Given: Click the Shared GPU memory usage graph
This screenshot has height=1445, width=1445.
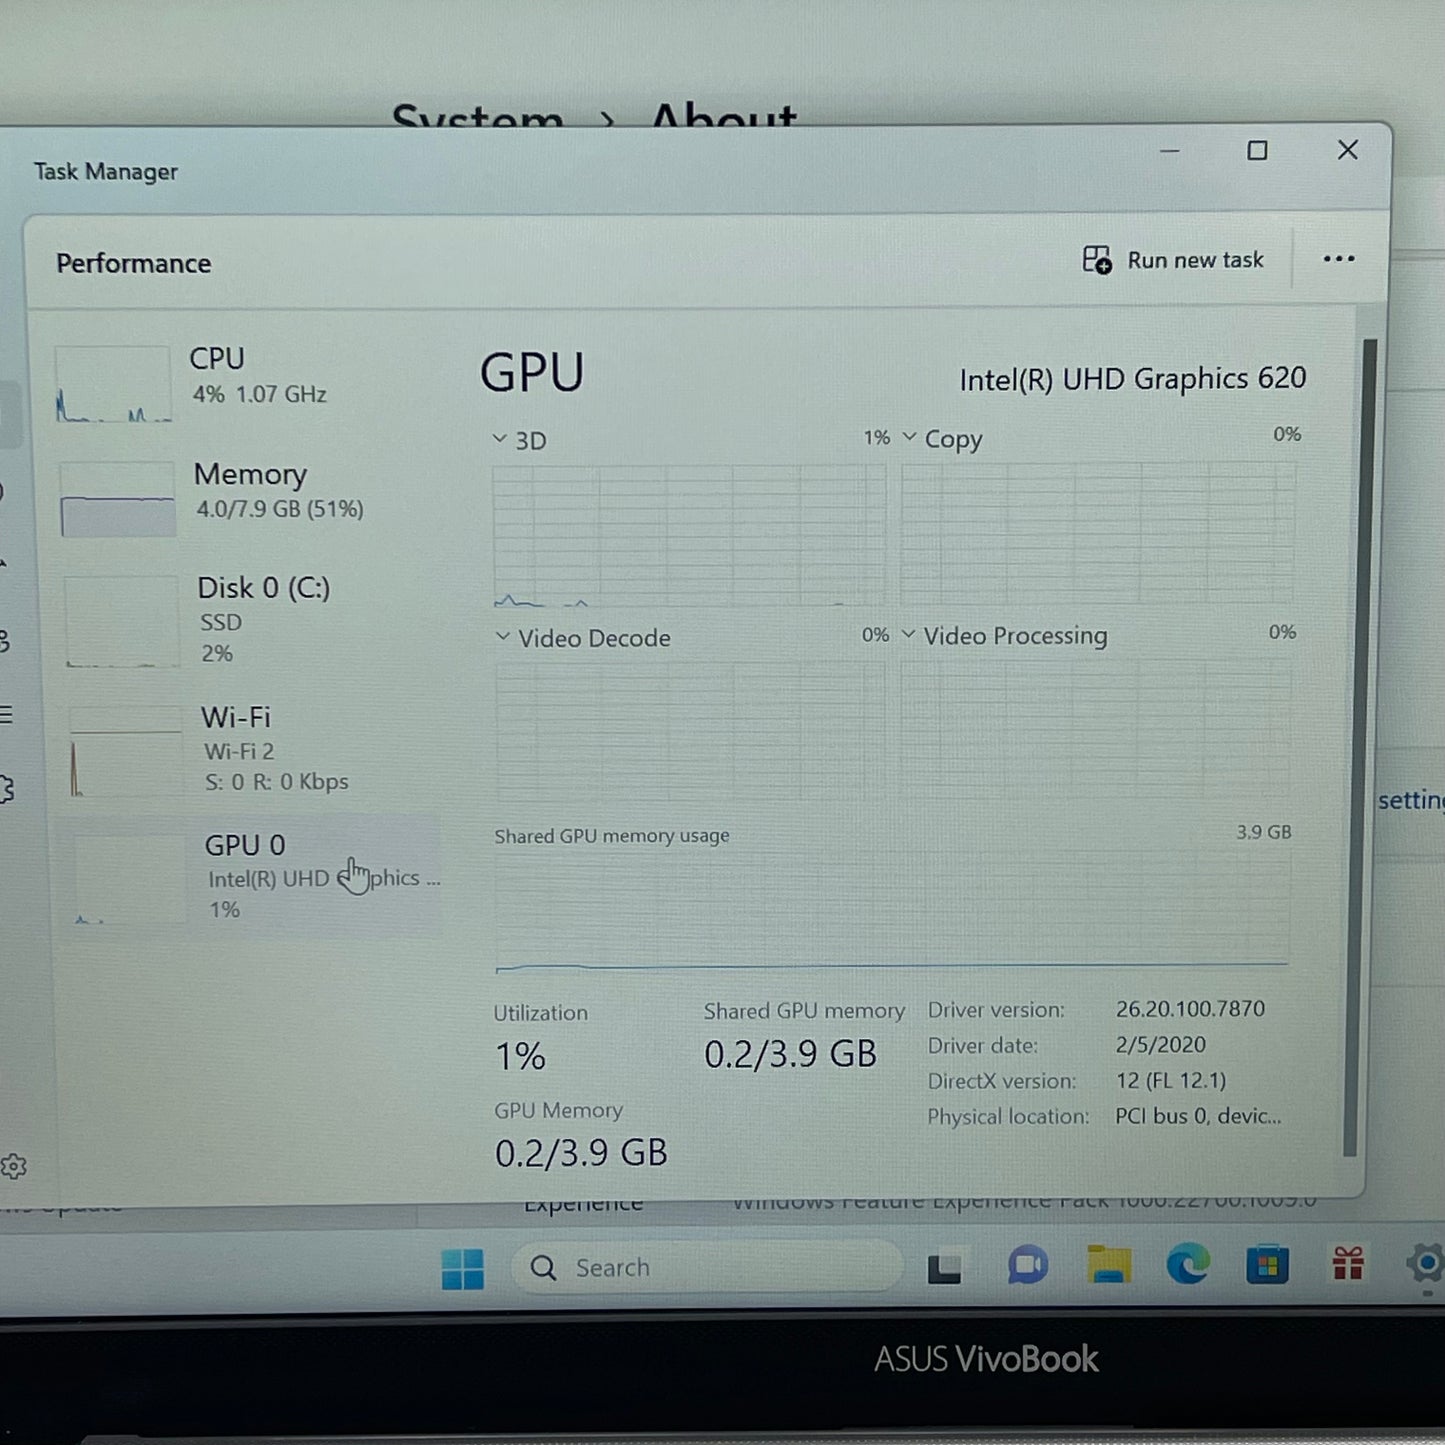Looking at the screenshot, I should coord(892,910).
